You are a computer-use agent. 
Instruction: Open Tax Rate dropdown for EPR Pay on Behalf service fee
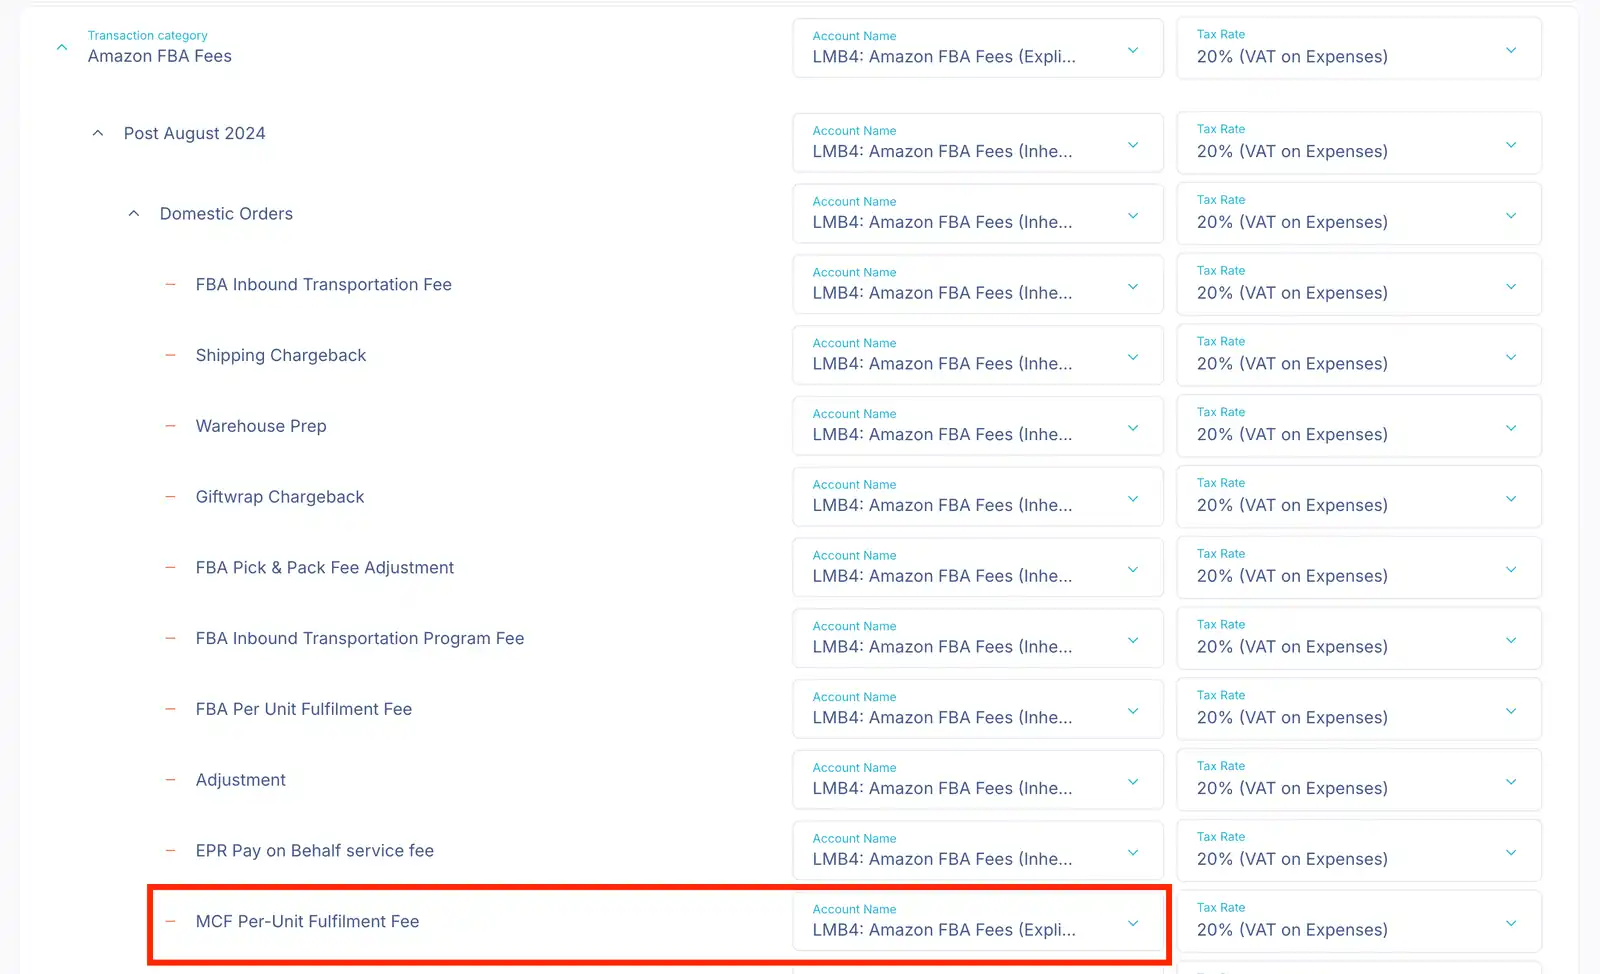(1359, 851)
